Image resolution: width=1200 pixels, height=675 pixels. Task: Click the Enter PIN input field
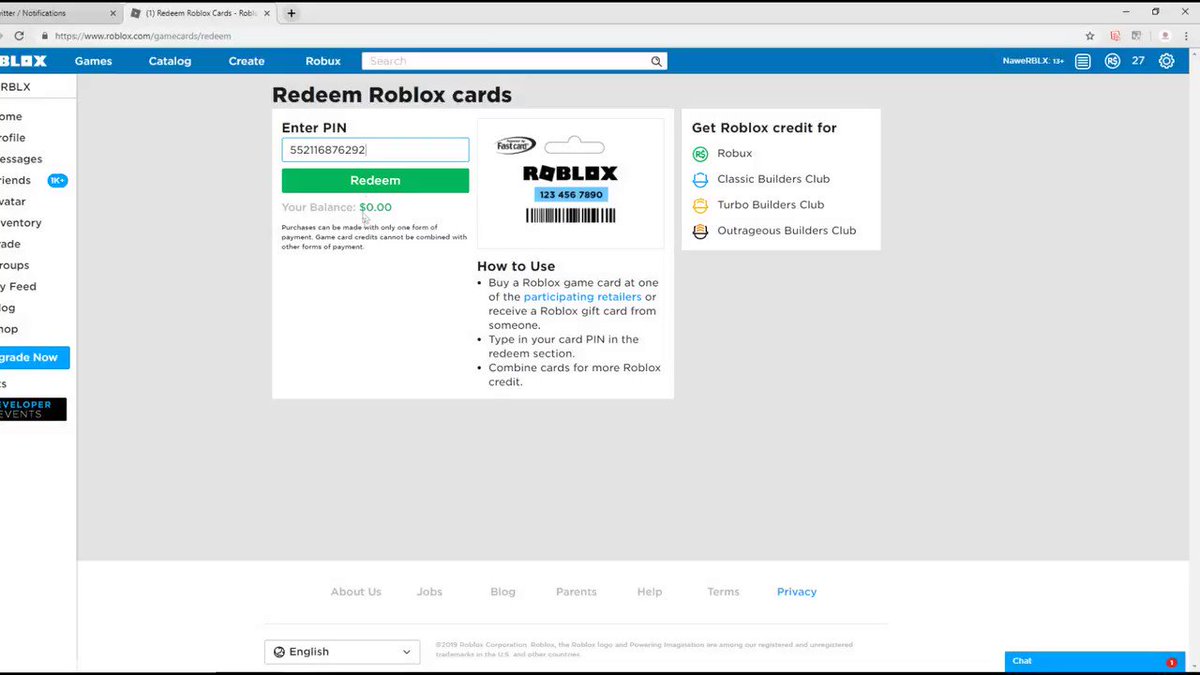pyautogui.click(x=375, y=150)
